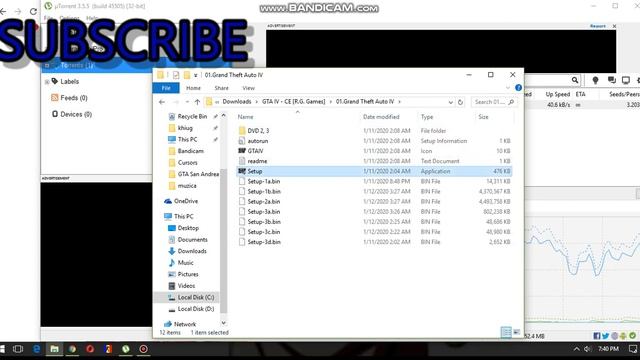Select Desktop in navigation pane

click(x=188, y=228)
